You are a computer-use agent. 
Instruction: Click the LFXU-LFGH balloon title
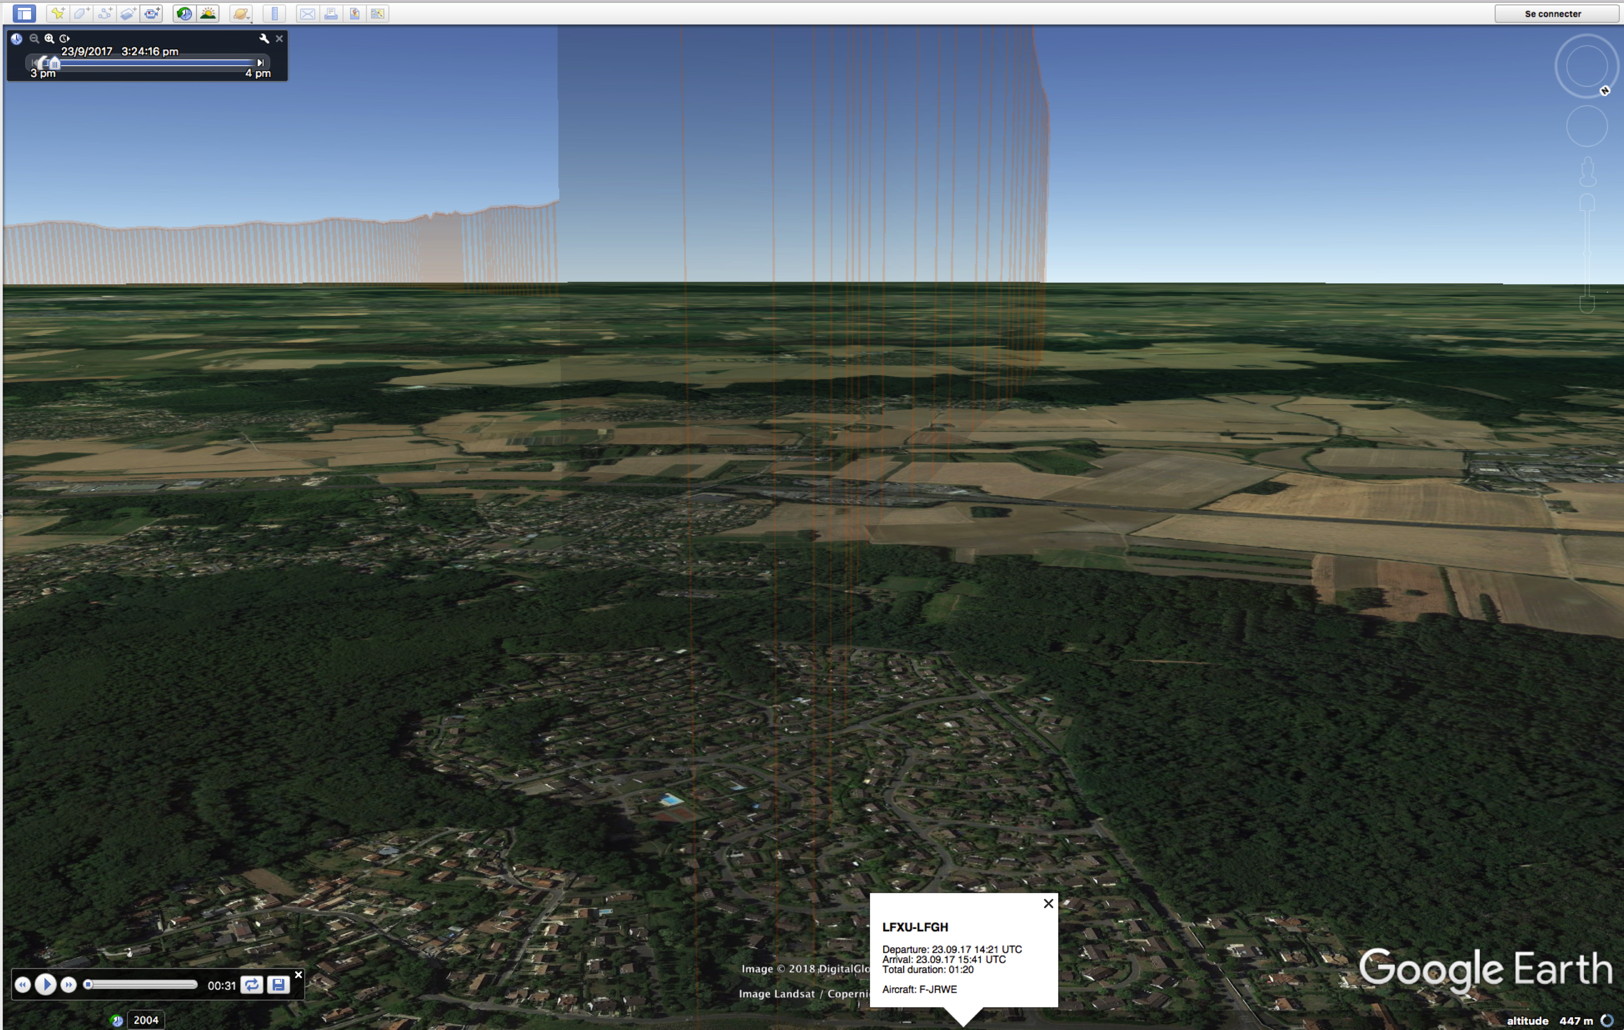click(x=915, y=927)
